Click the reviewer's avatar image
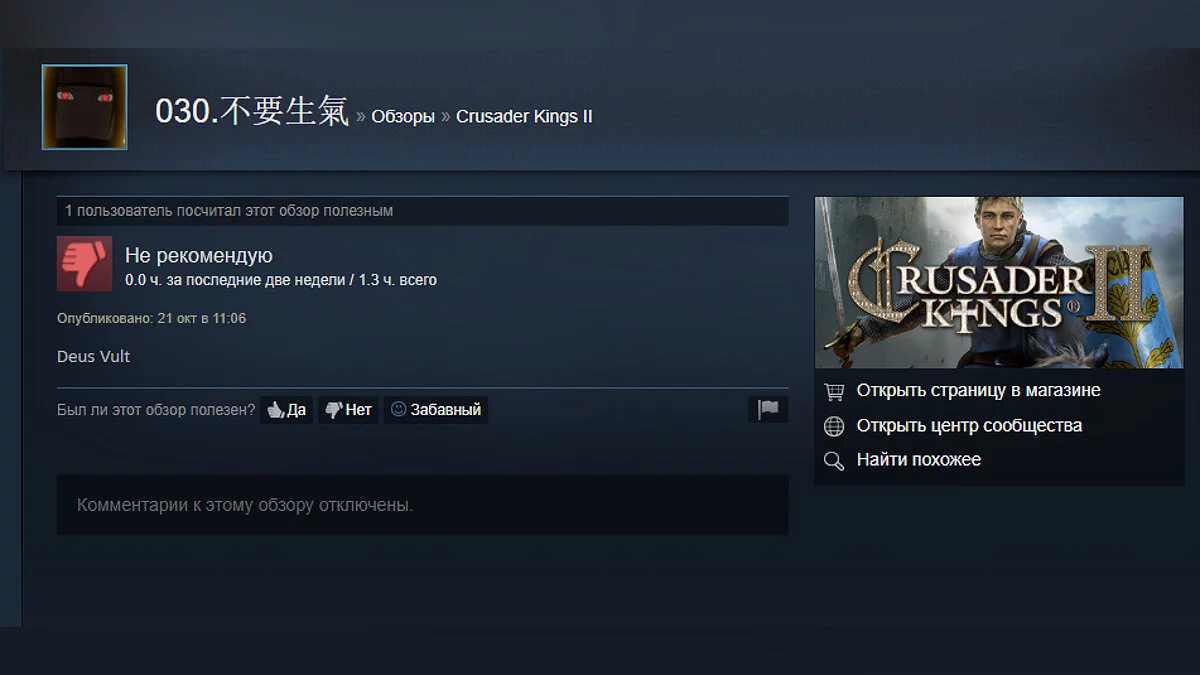The width and height of the screenshot is (1200, 675). 84,107
